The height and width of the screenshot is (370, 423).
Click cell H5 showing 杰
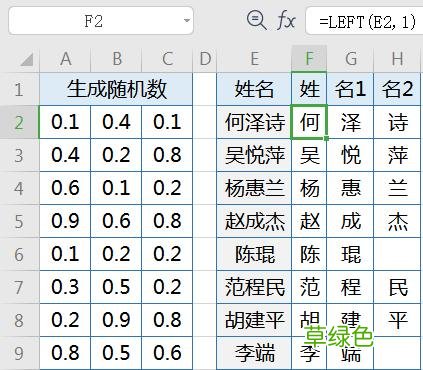[x=397, y=221]
